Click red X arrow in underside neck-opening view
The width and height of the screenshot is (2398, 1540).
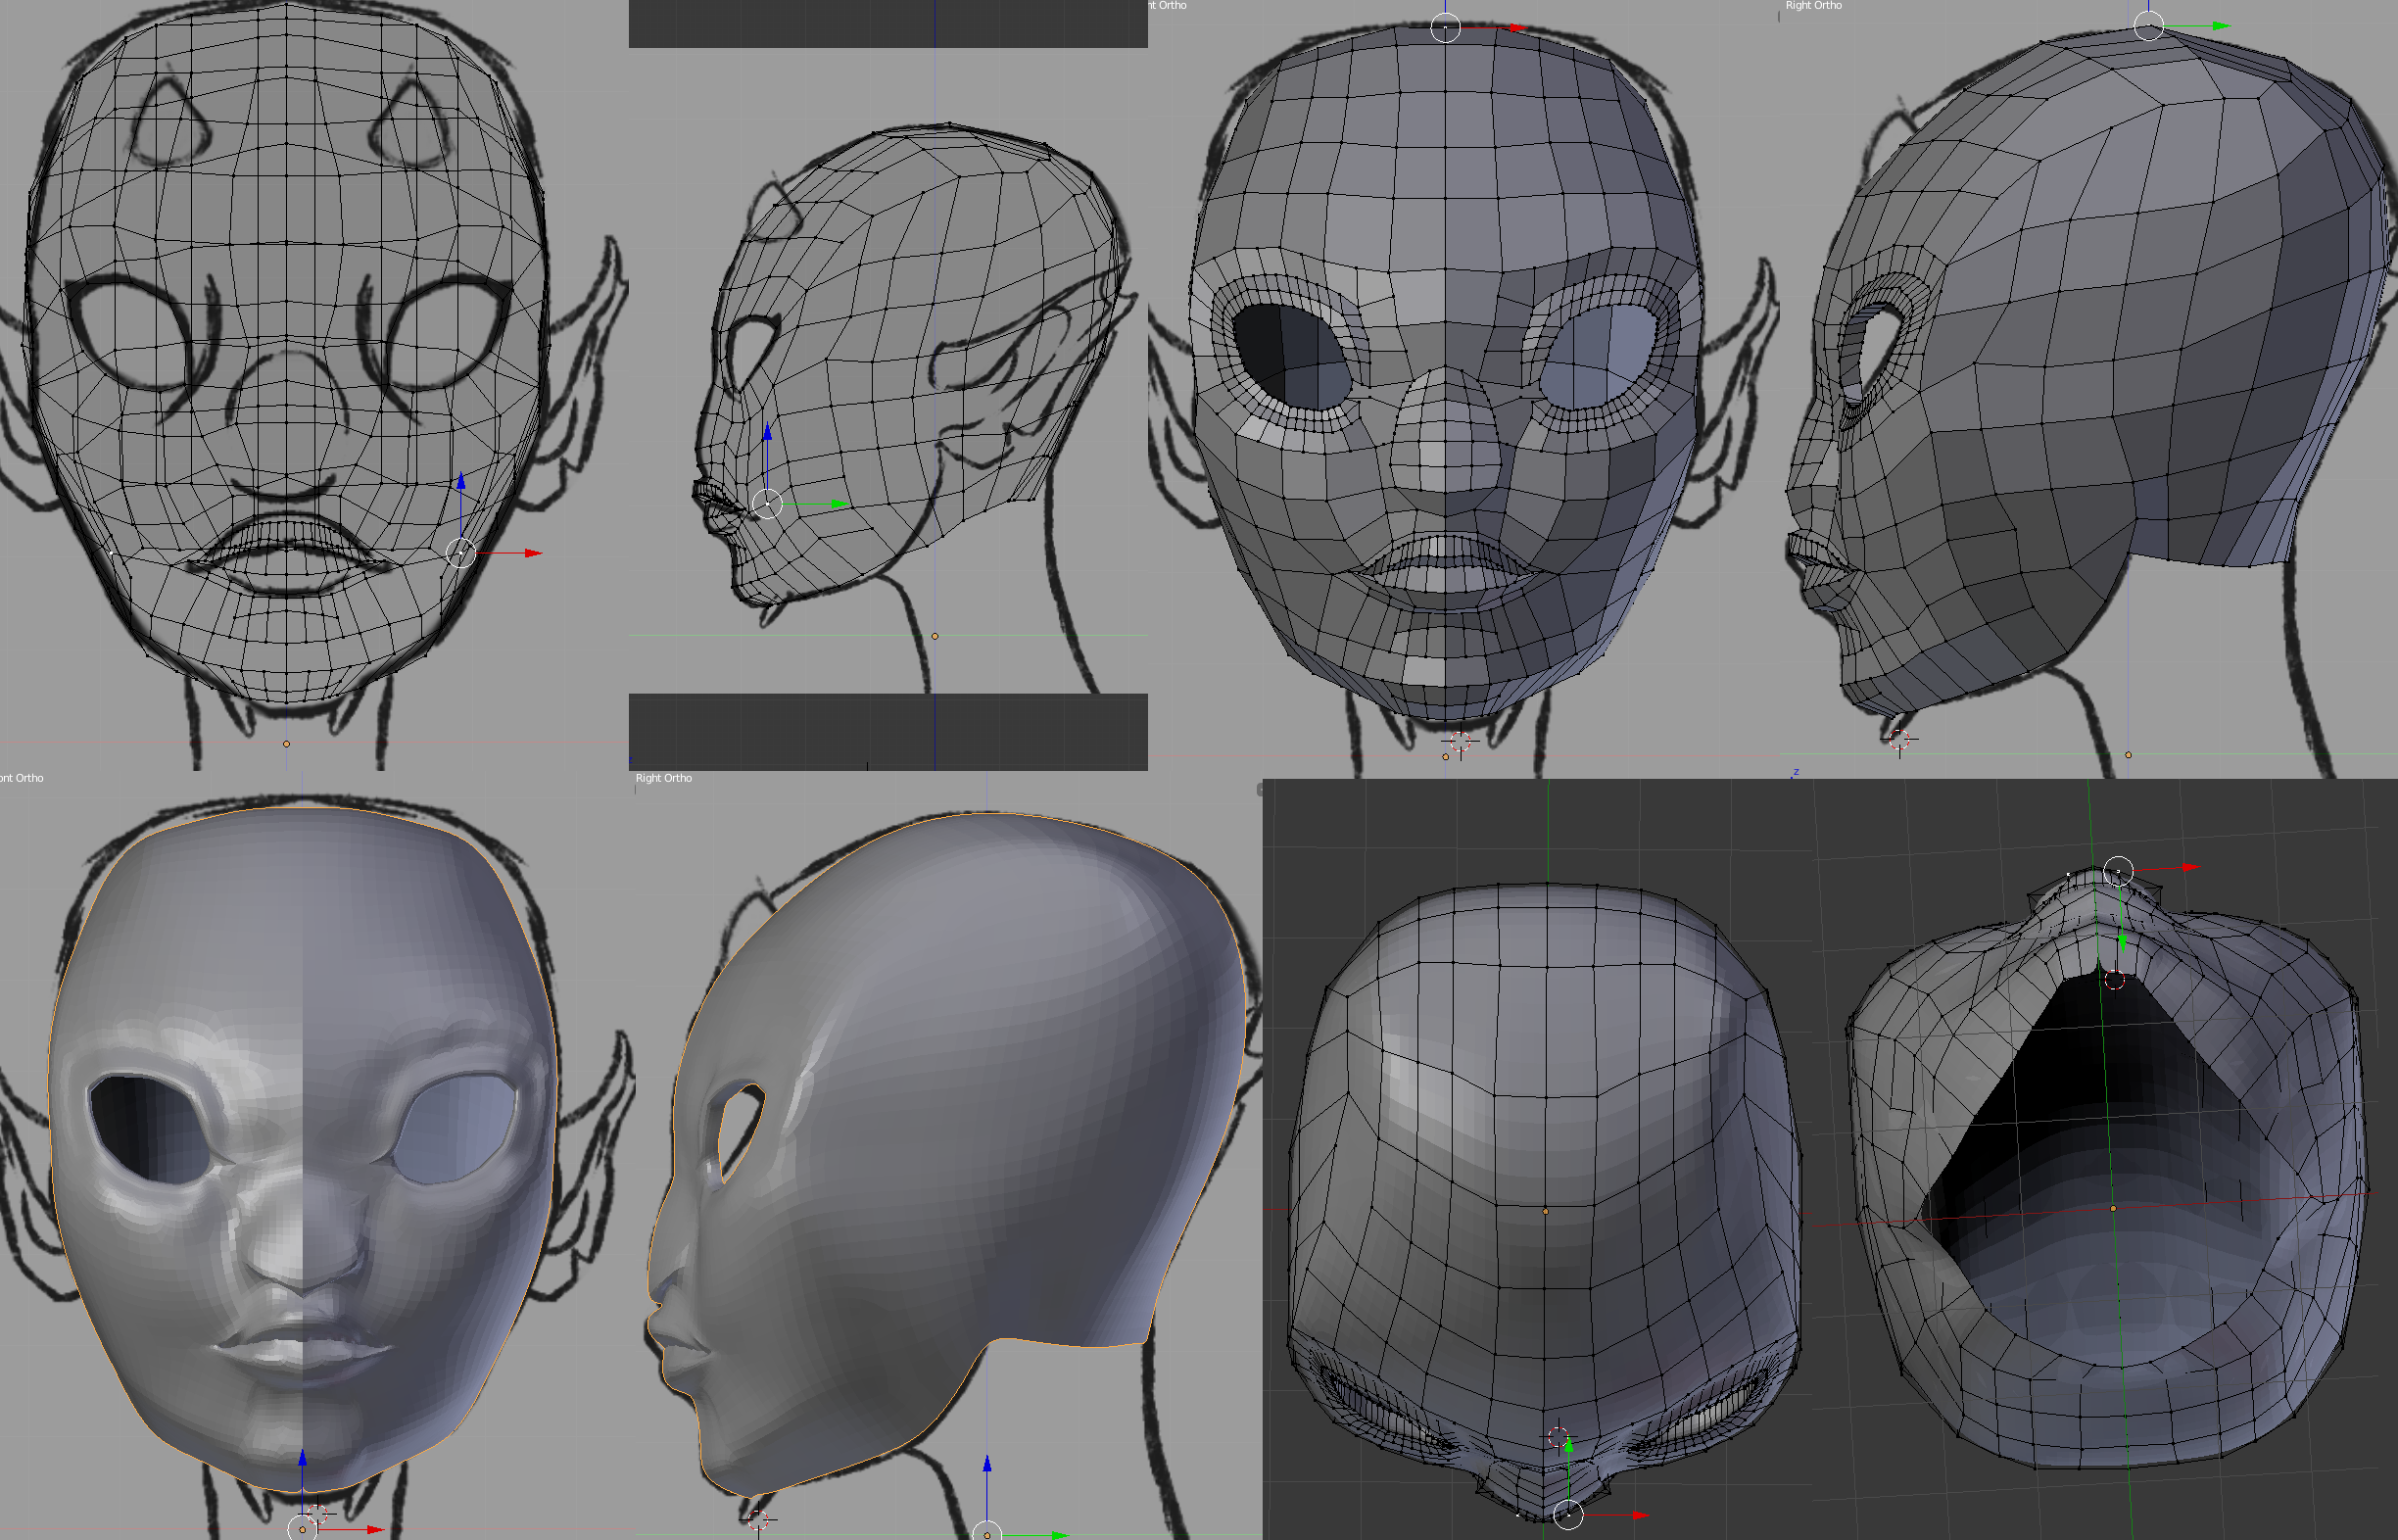[x=2191, y=867]
